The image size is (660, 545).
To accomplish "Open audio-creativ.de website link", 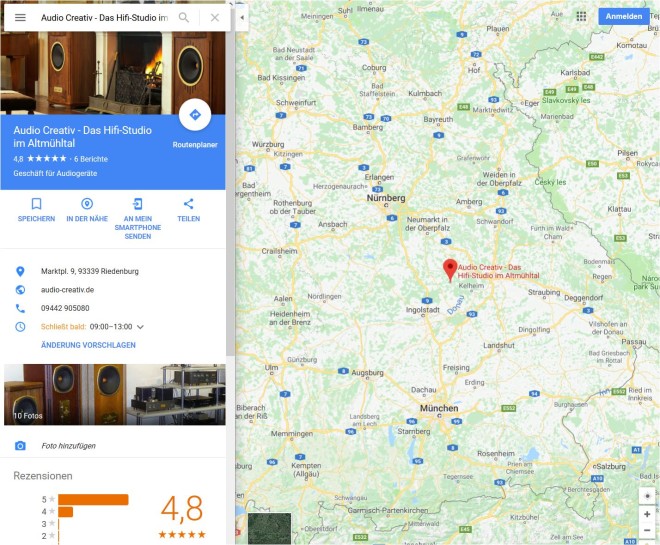I will [67, 290].
